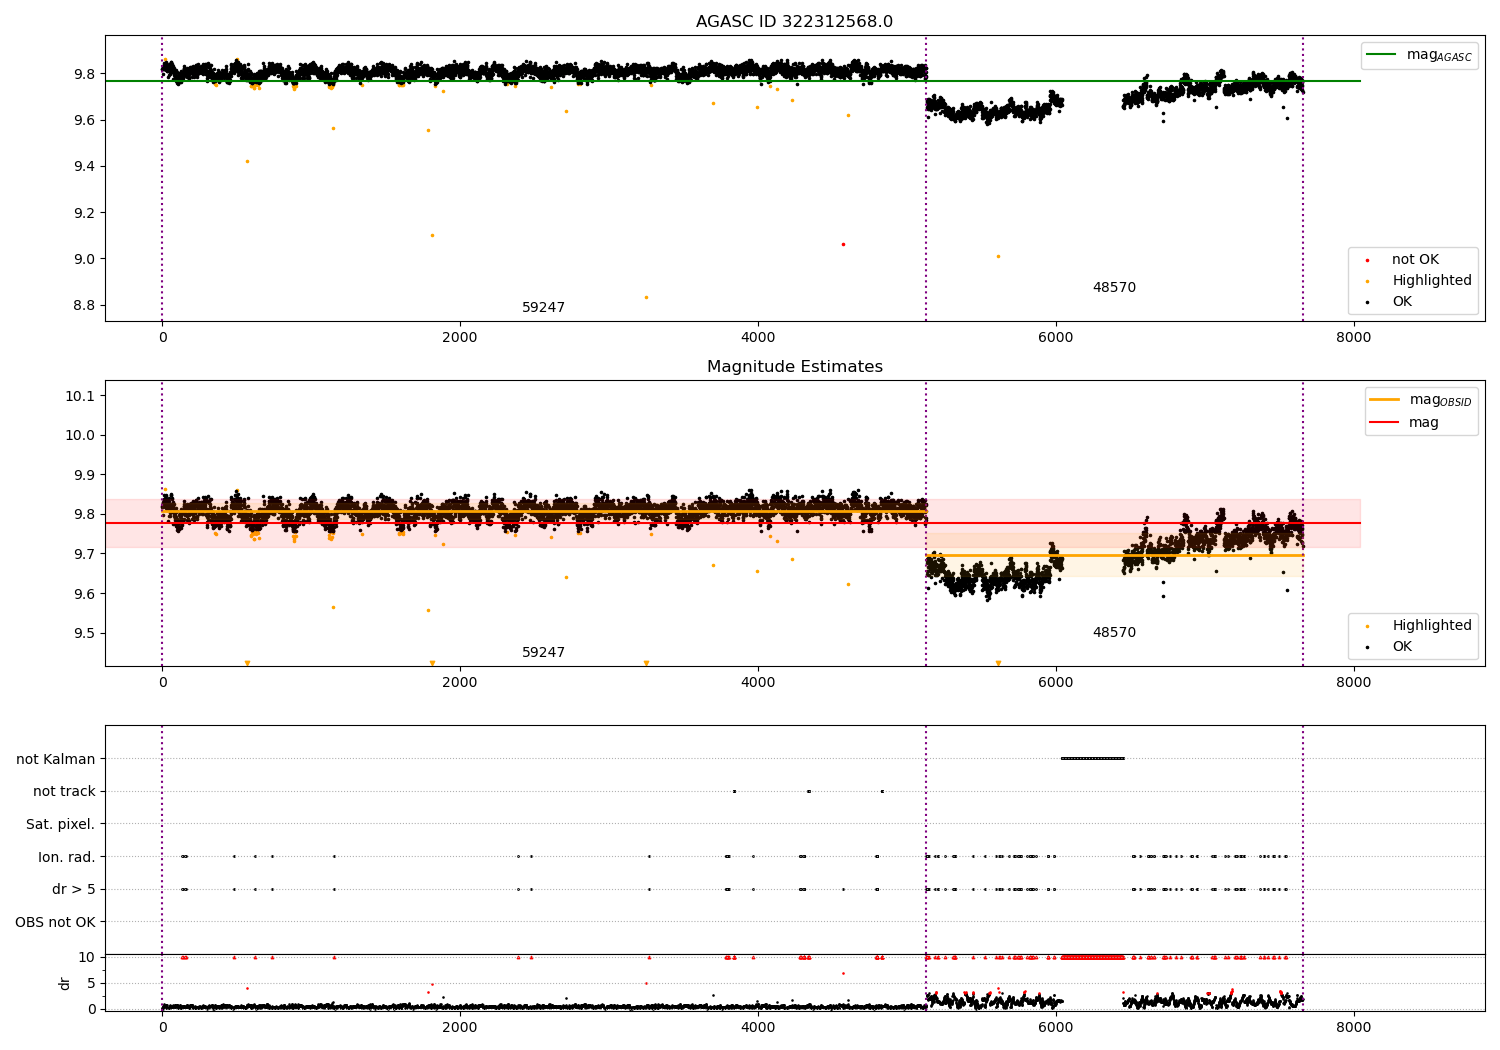Click the 9.5 y-axis tick of the middle plot
The width and height of the screenshot is (1500, 1050).
[x=83, y=633]
